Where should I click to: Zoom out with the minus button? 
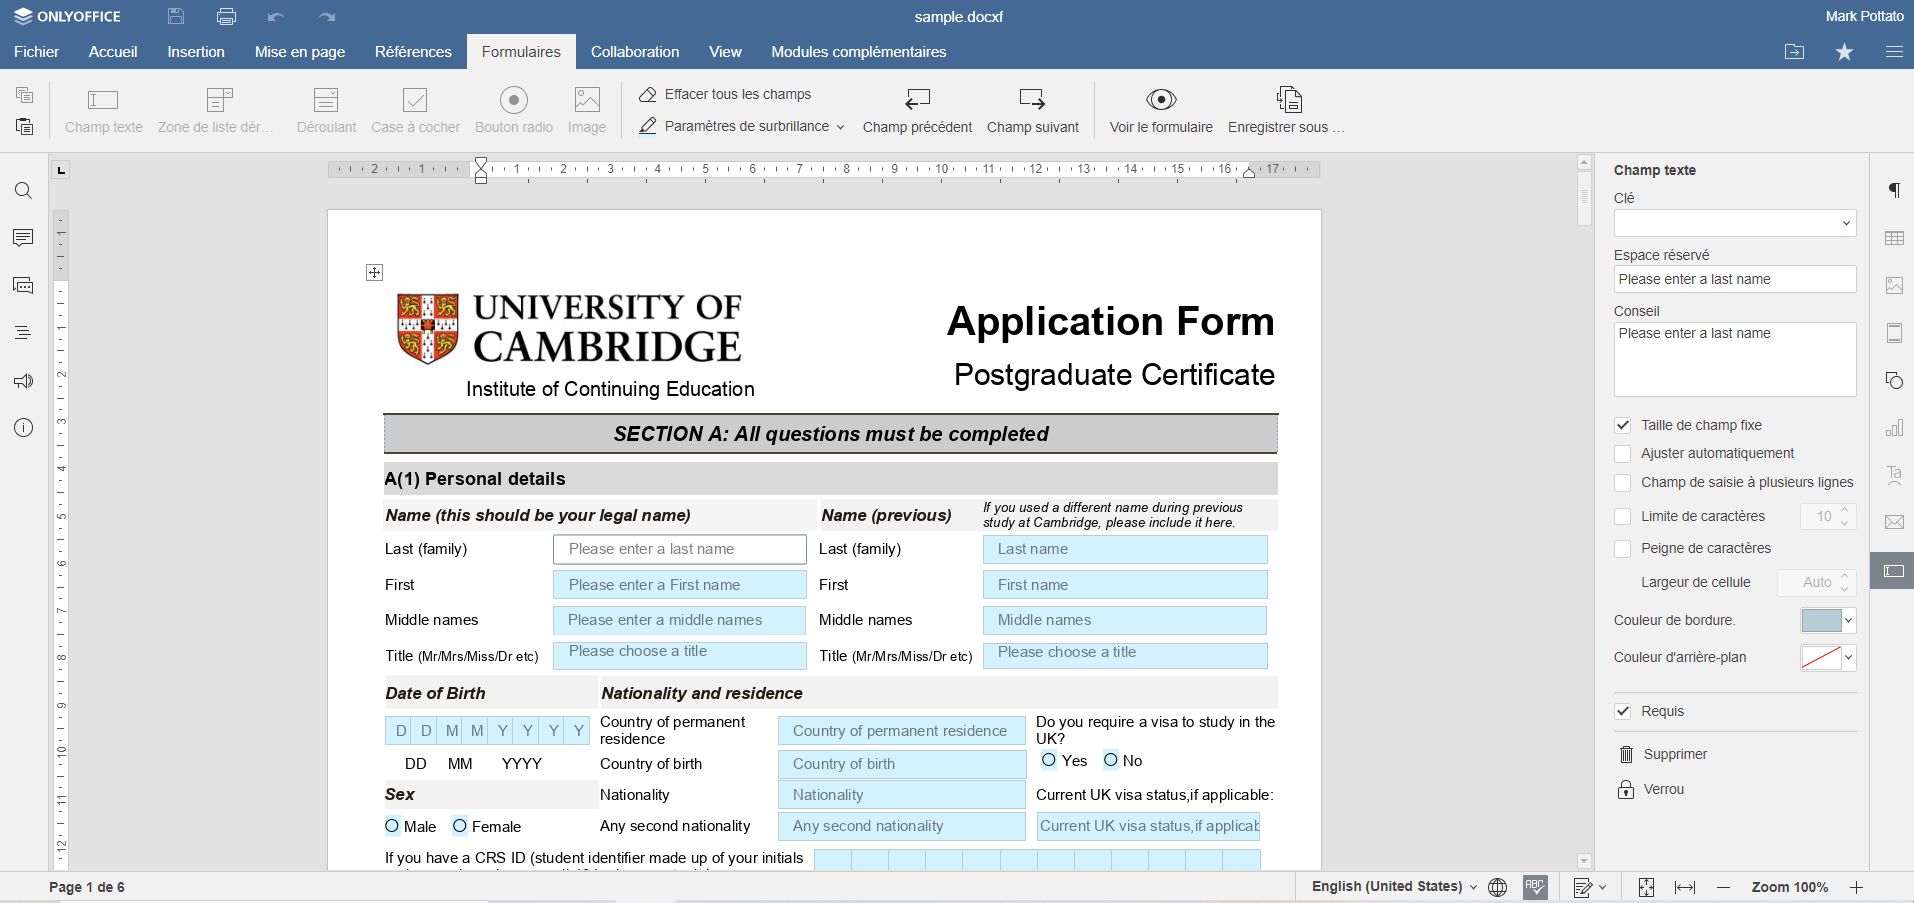click(x=1724, y=888)
